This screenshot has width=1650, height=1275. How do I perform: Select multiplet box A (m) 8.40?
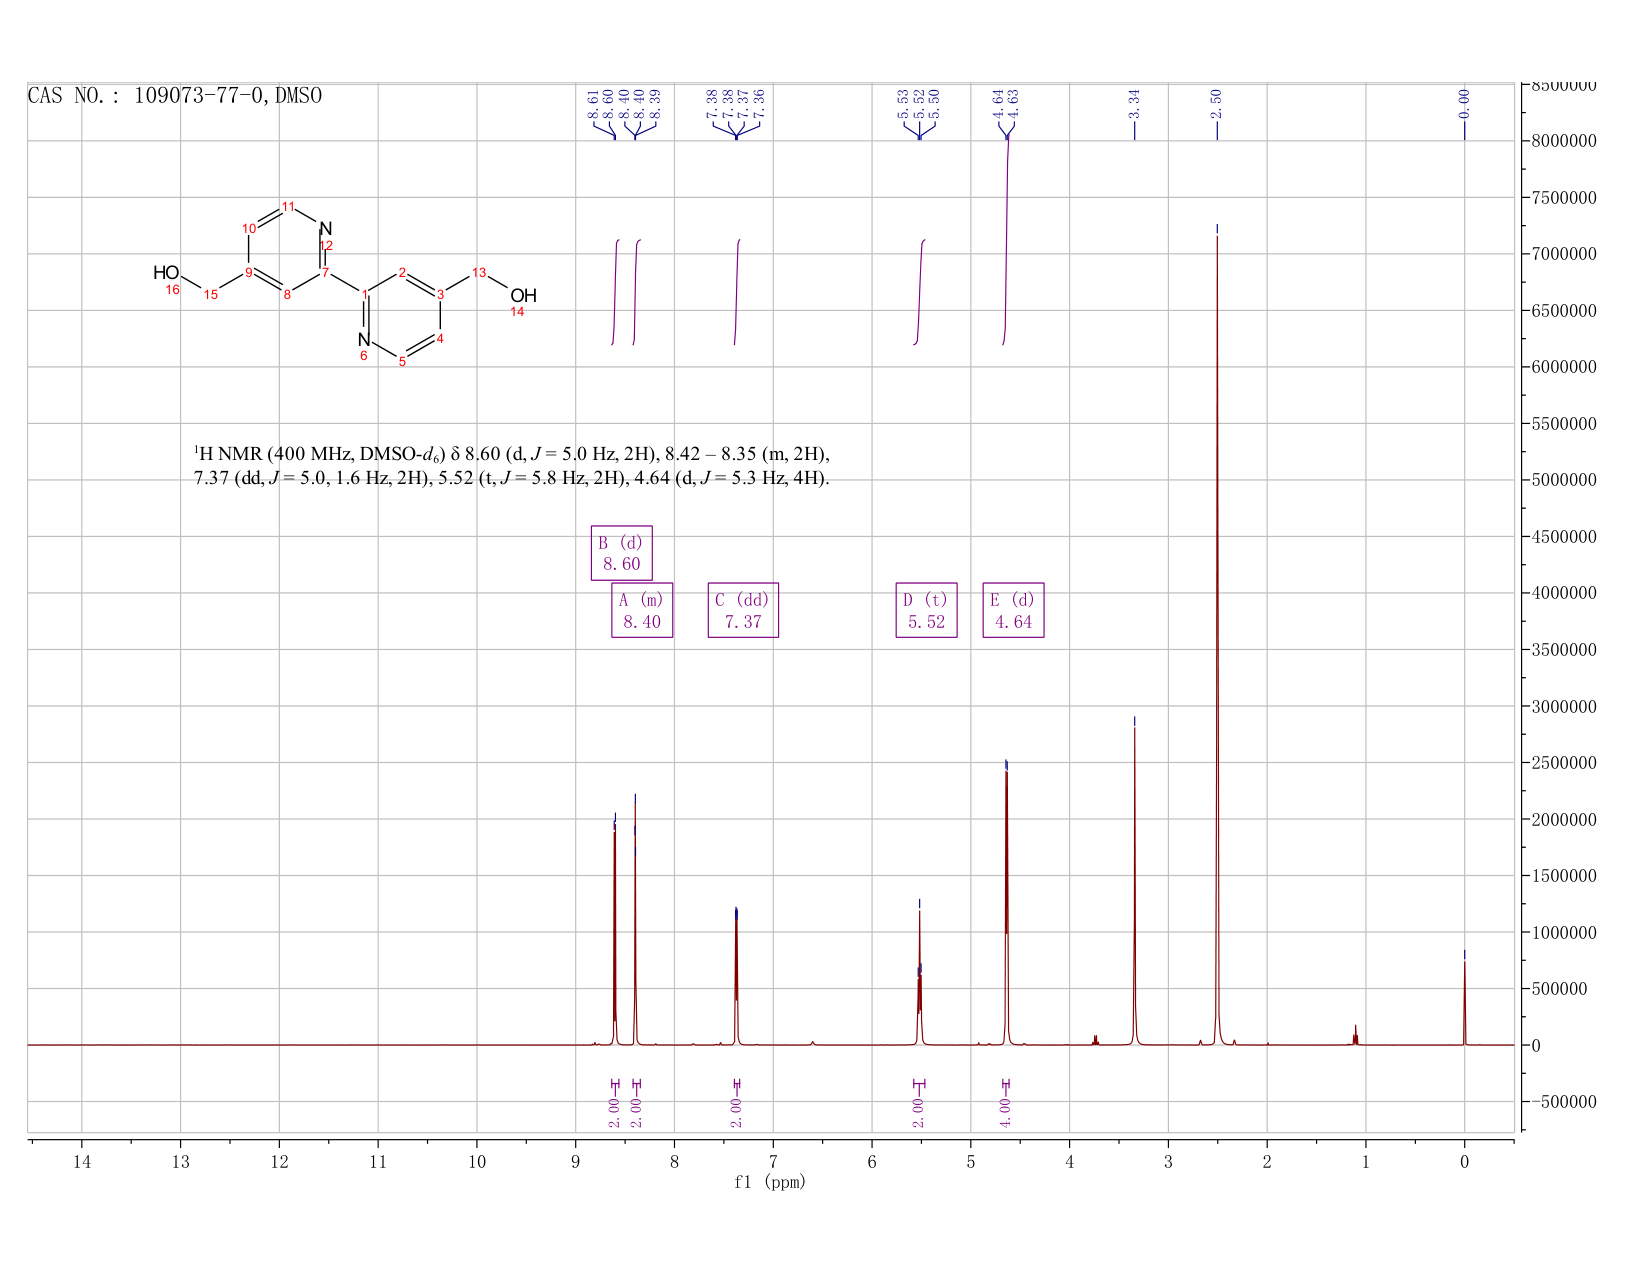[642, 610]
